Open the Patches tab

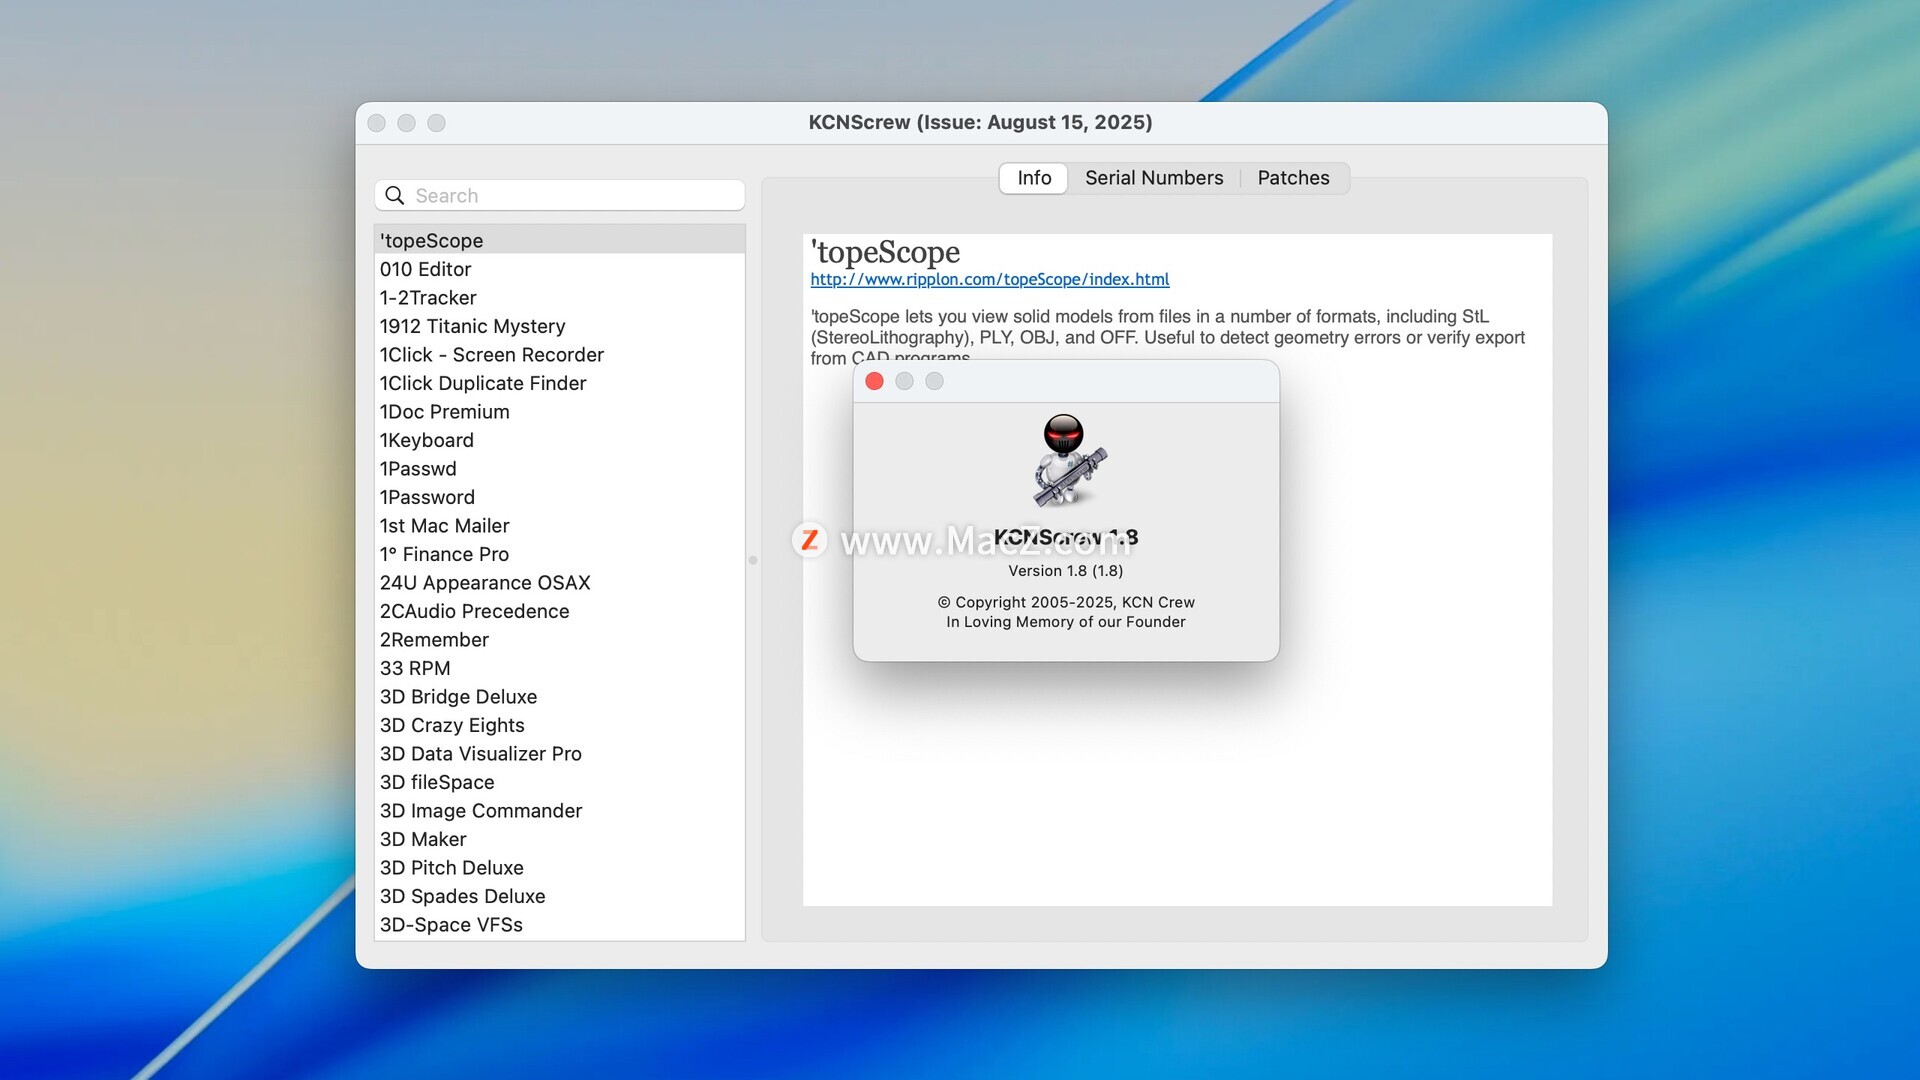pyautogui.click(x=1293, y=178)
